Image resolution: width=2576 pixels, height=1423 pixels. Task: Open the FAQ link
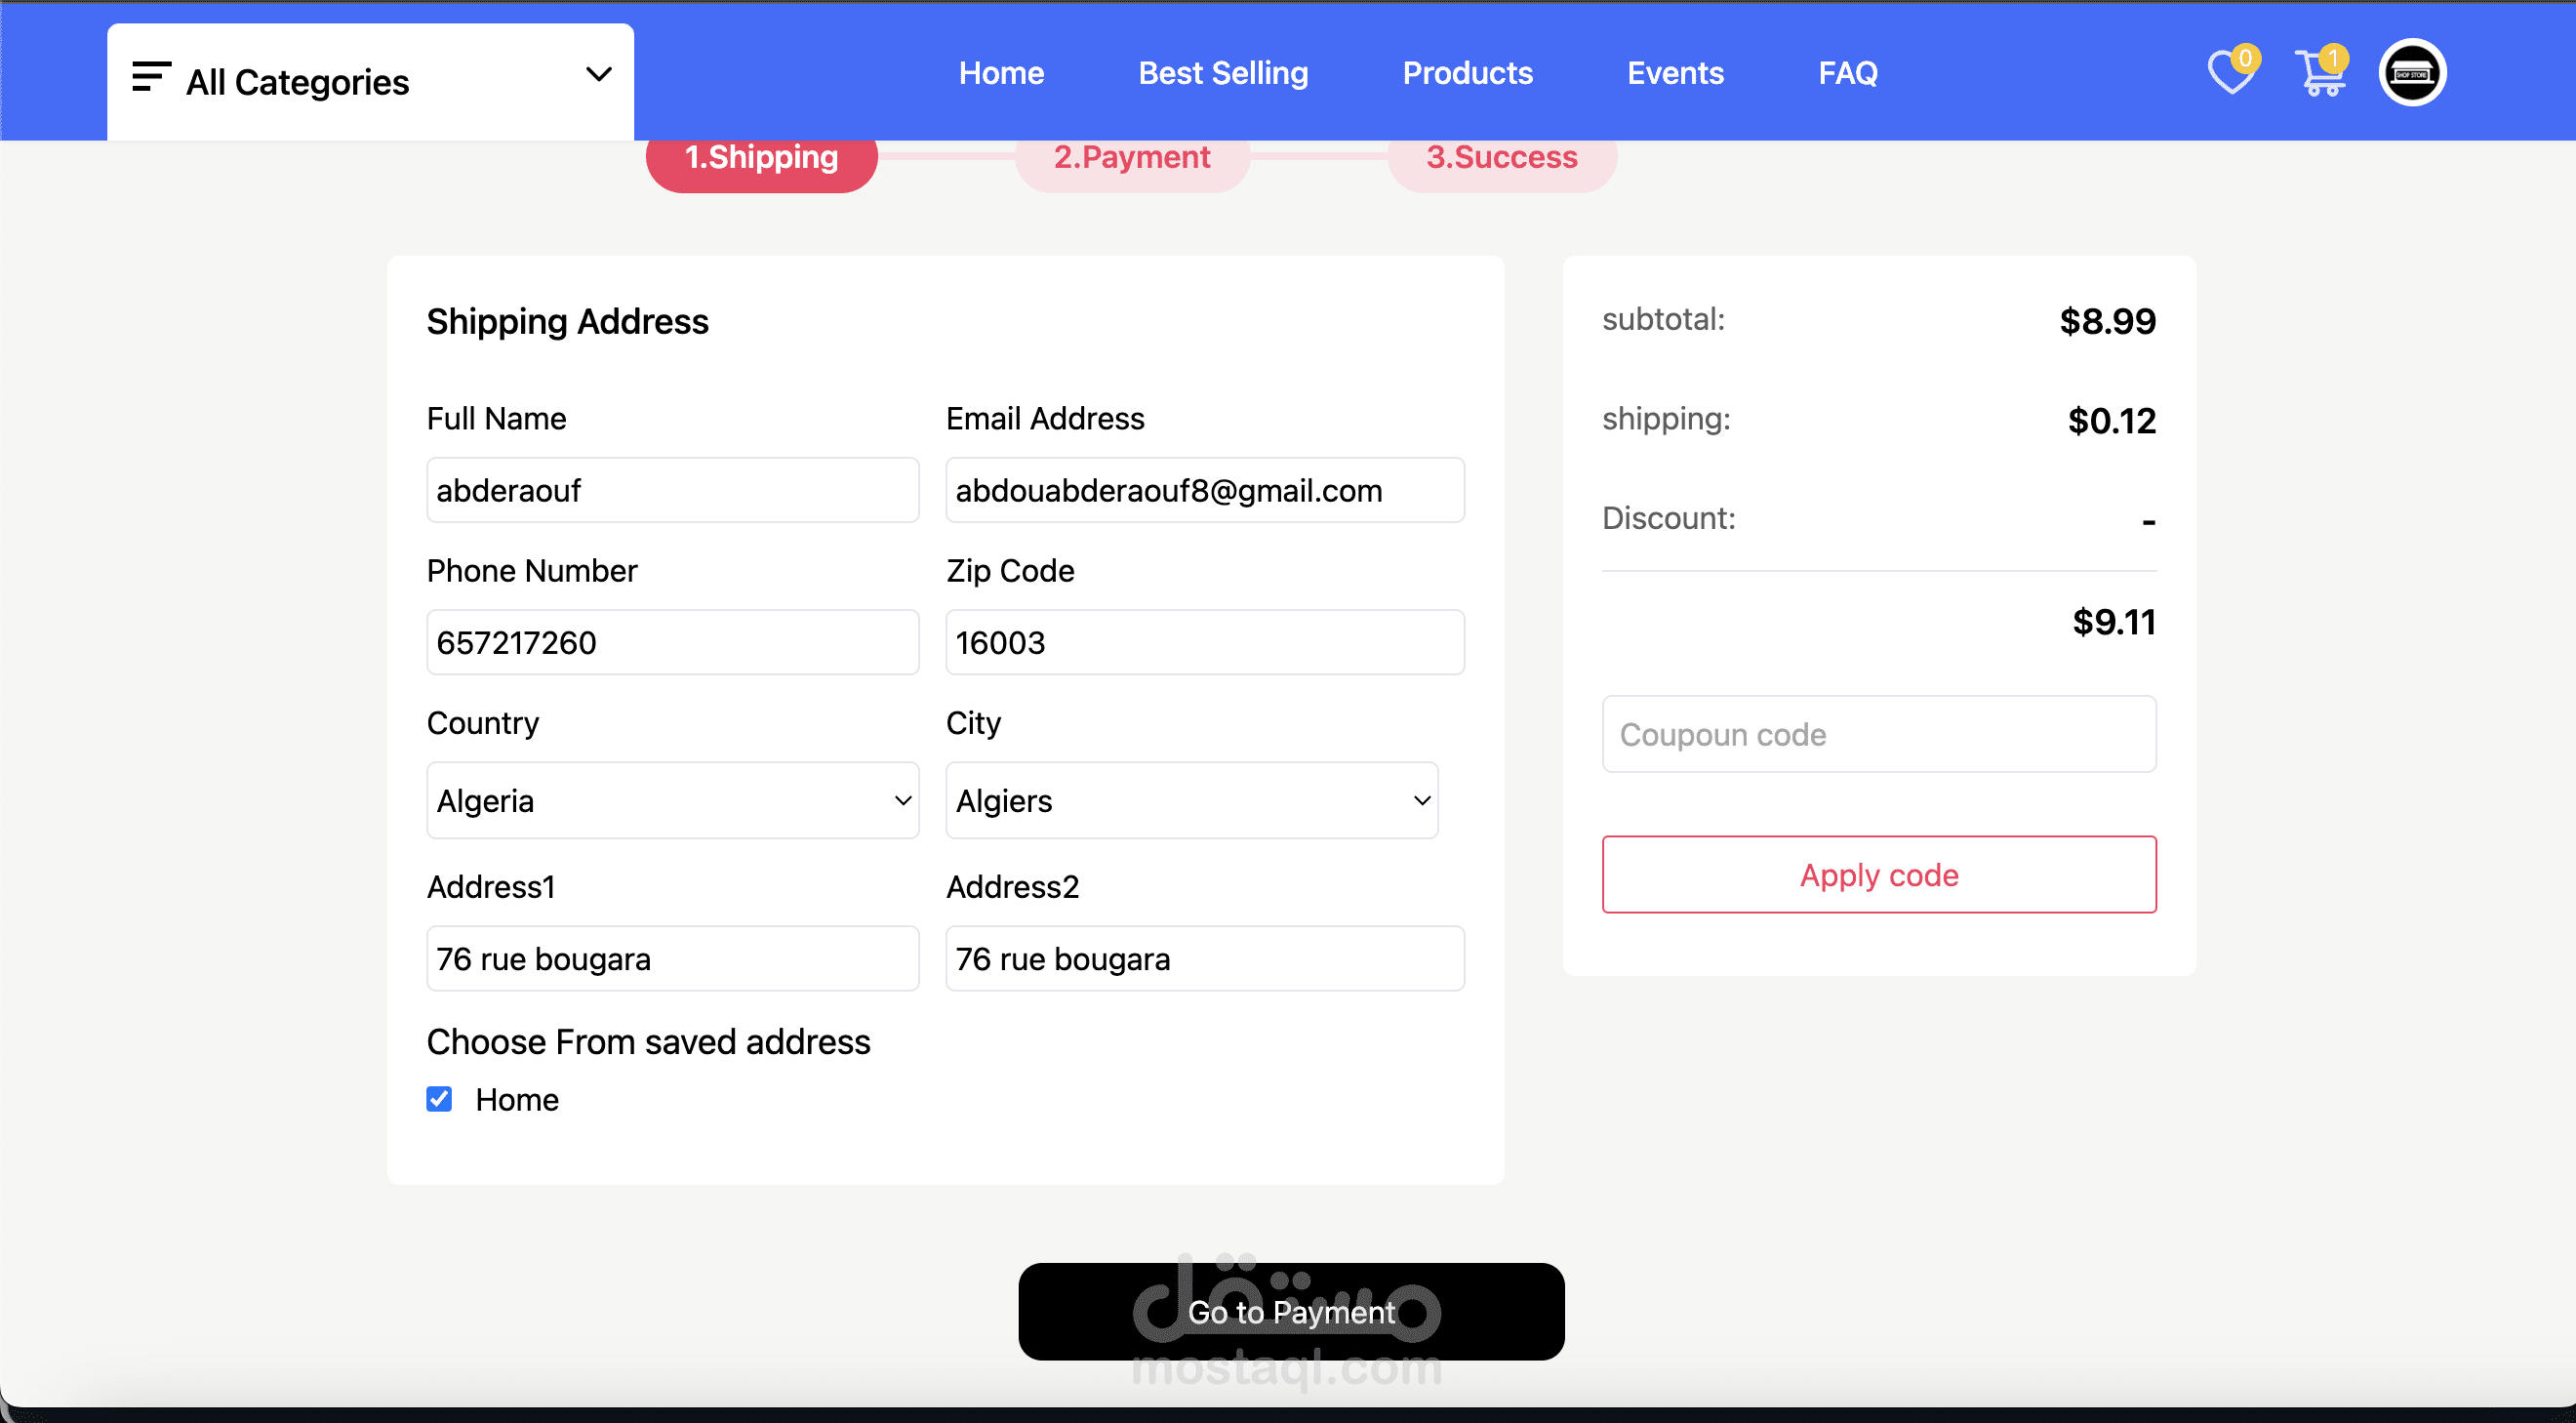1847,73
